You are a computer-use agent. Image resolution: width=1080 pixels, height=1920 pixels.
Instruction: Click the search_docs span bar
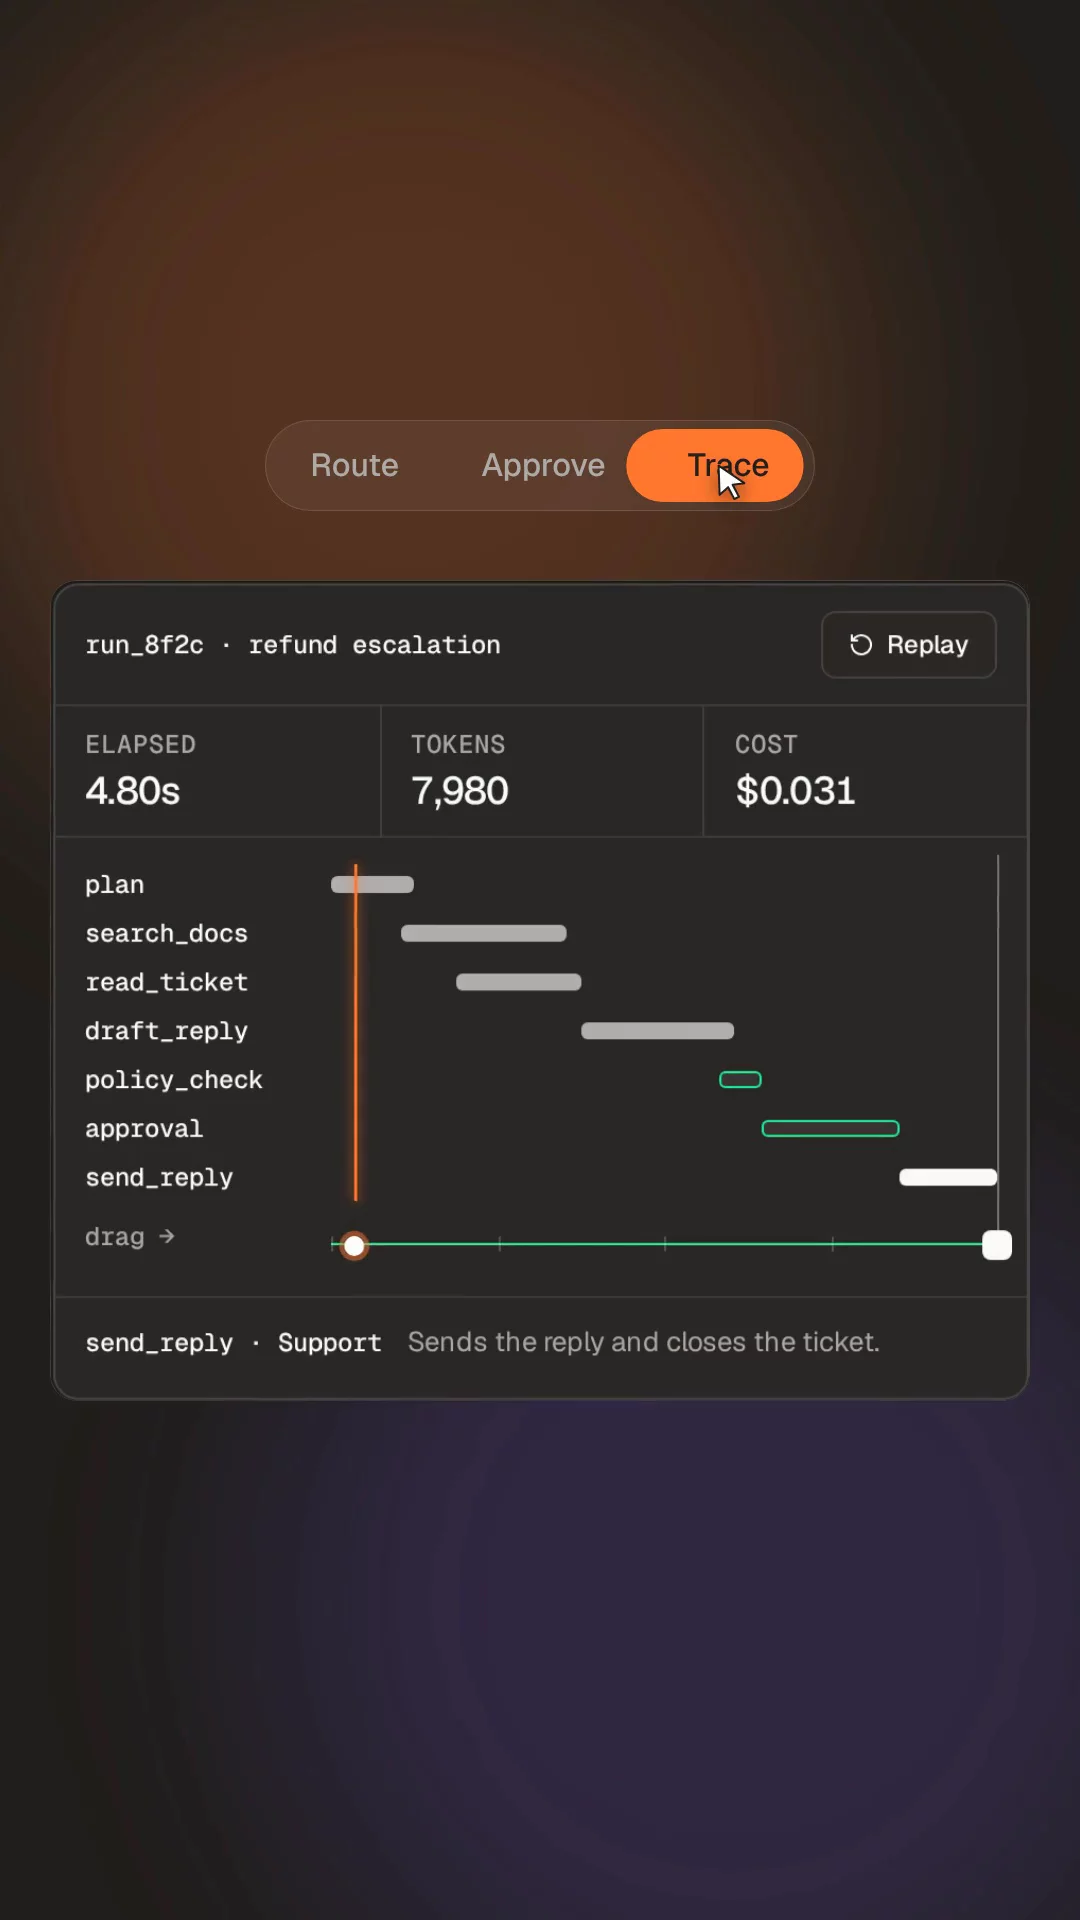tap(484, 933)
